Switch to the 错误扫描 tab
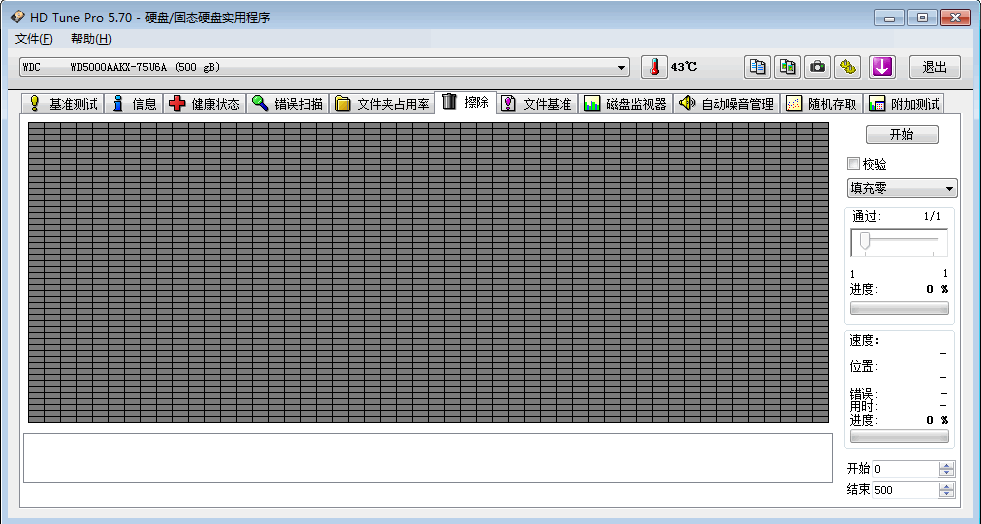The width and height of the screenshot is (981, 524). click(287, 104)
